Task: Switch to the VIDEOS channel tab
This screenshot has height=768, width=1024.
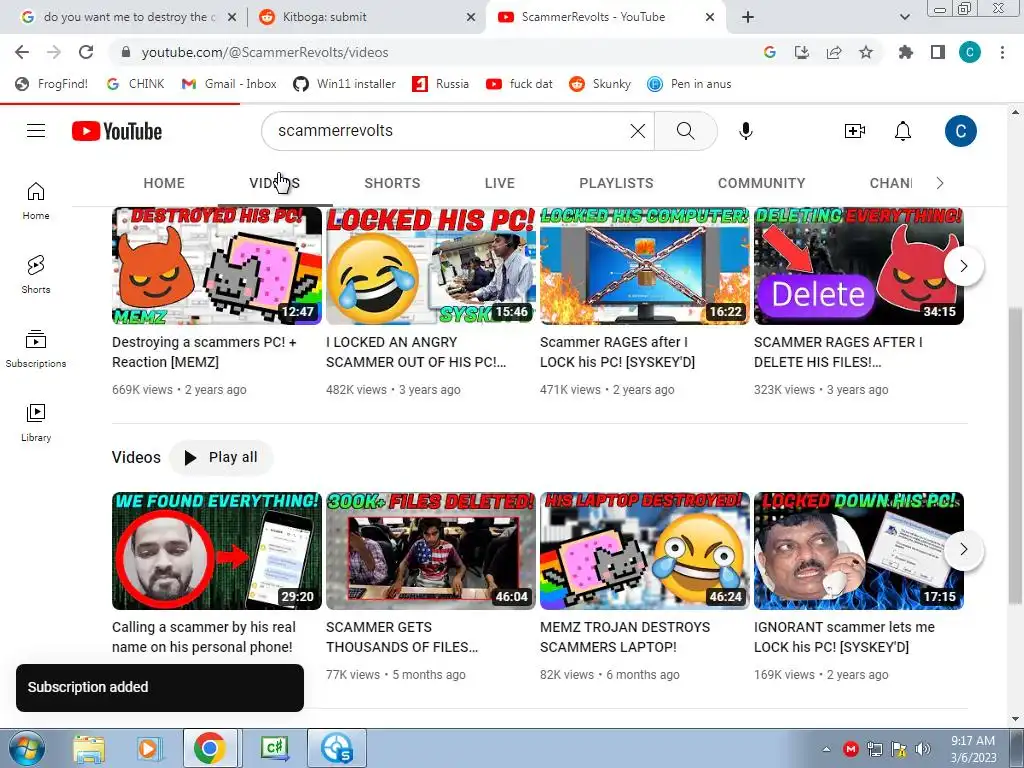Action: [x=274, y=183]
